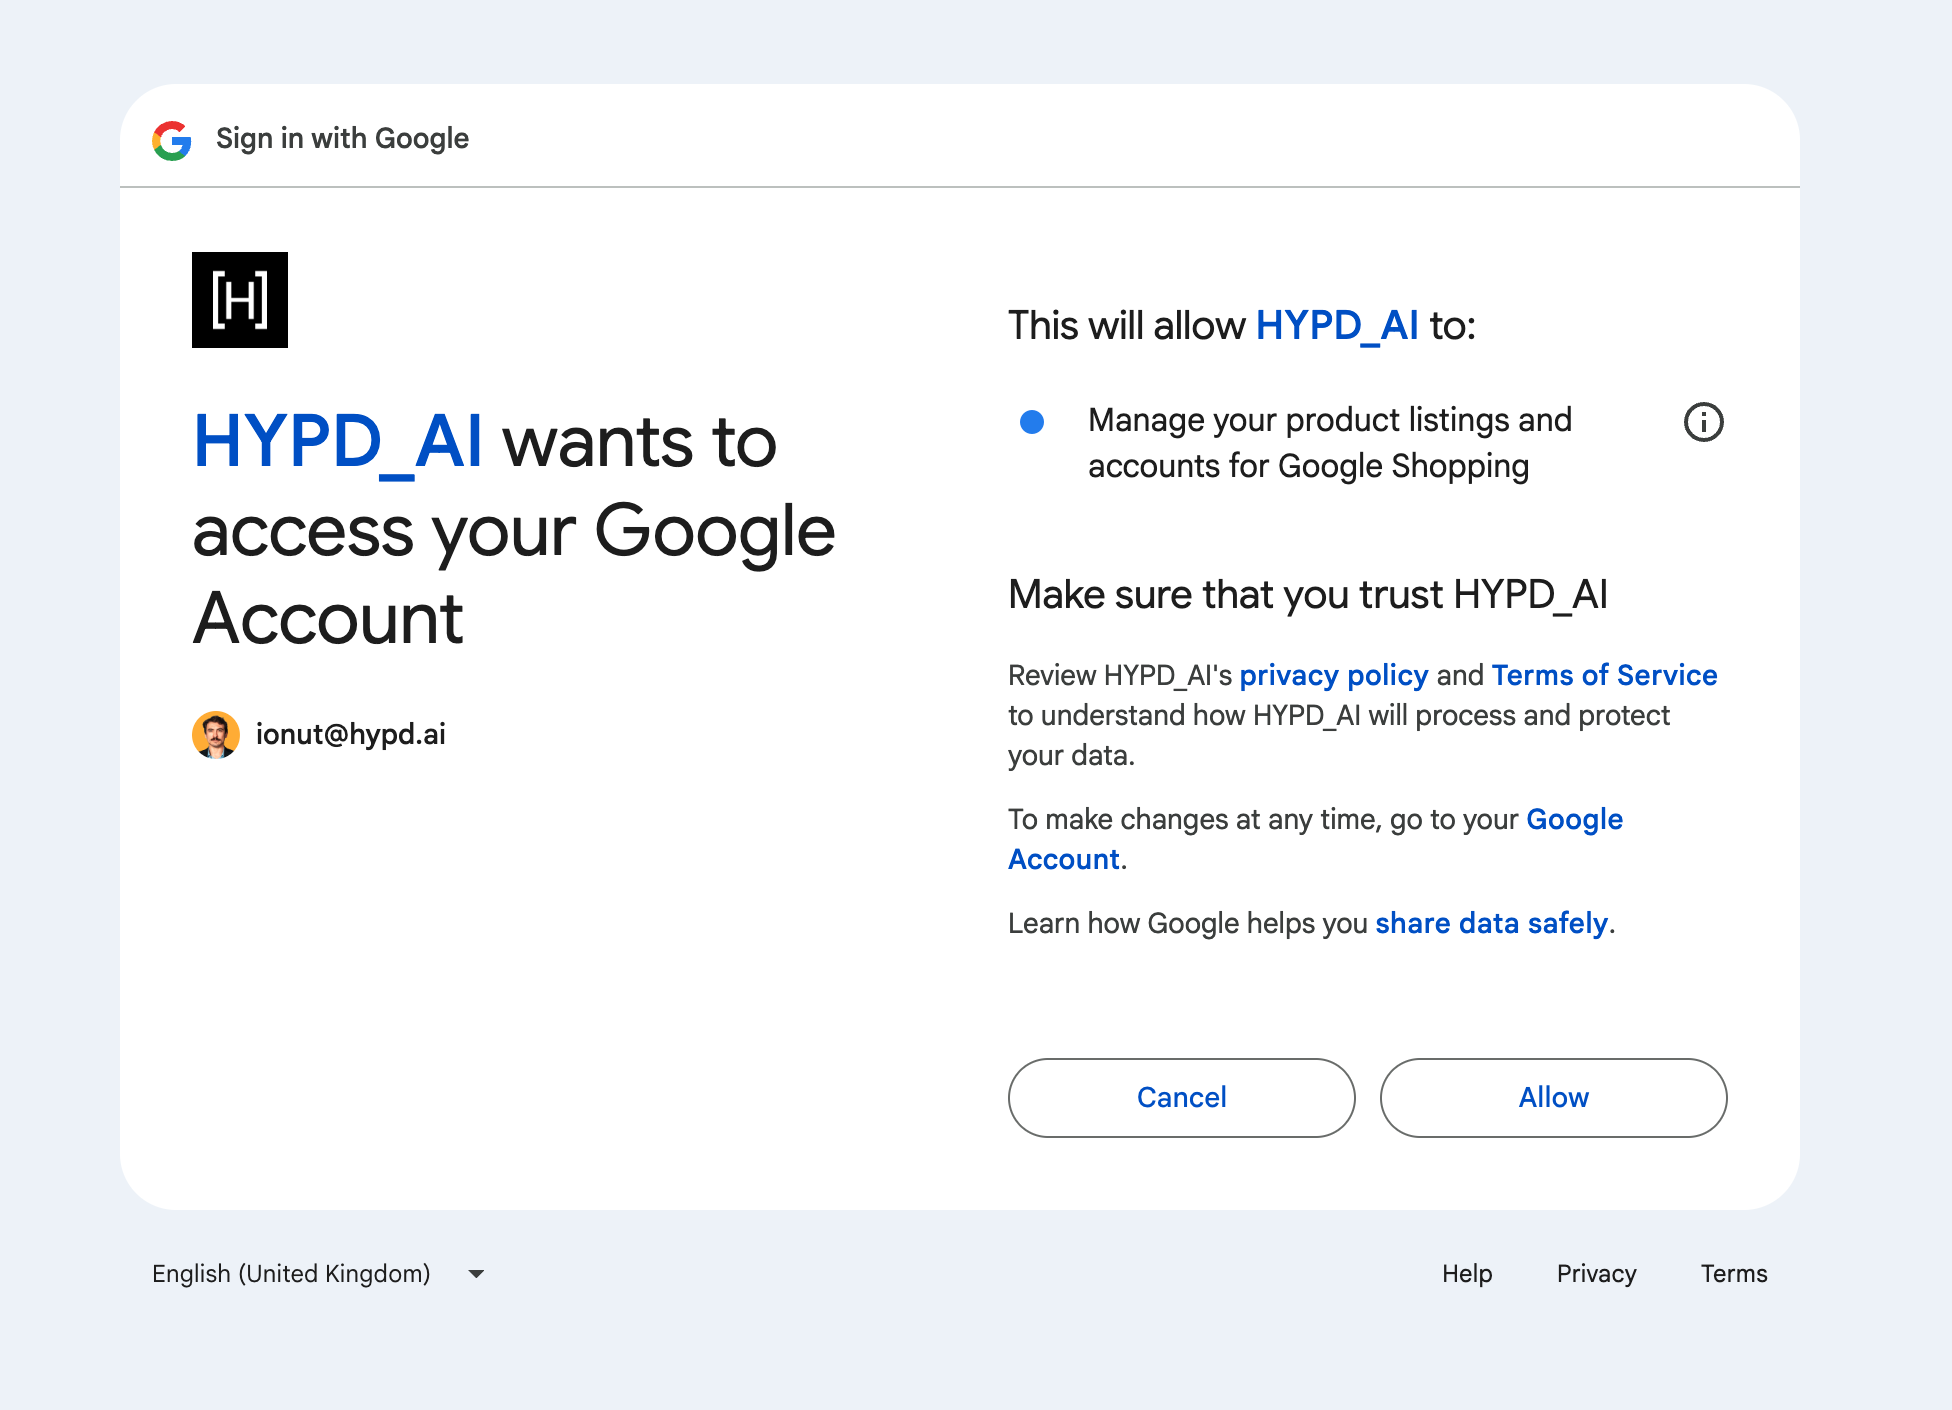Click the Allow button
Viewport: 1952px width, 1410px height.
click(1553, 1097)
